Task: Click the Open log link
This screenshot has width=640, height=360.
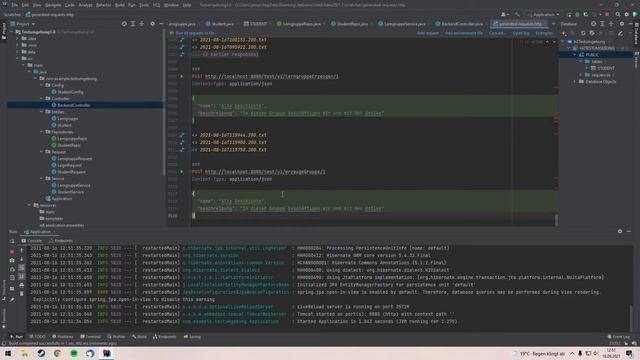Action: tap(521, 33)
